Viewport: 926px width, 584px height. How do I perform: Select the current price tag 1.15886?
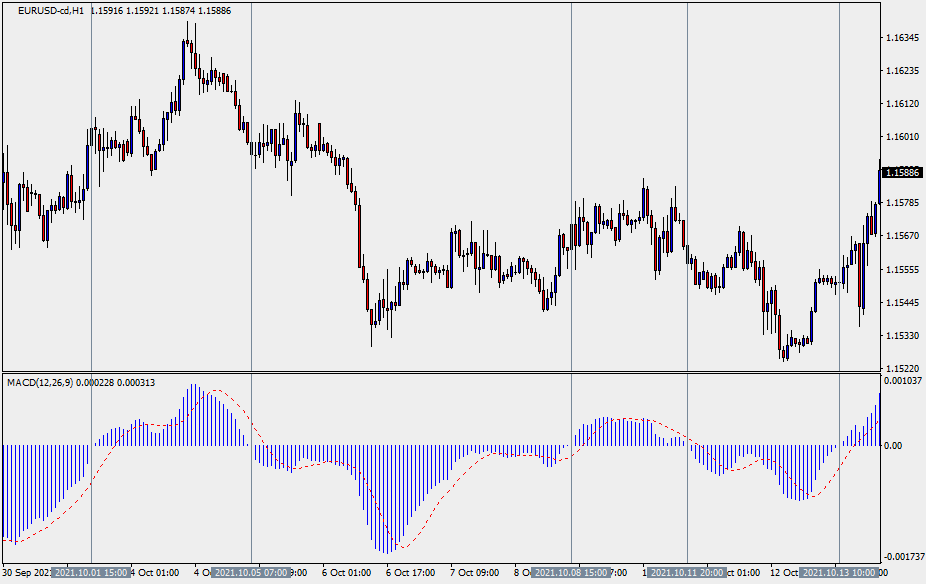pos(901,173)
